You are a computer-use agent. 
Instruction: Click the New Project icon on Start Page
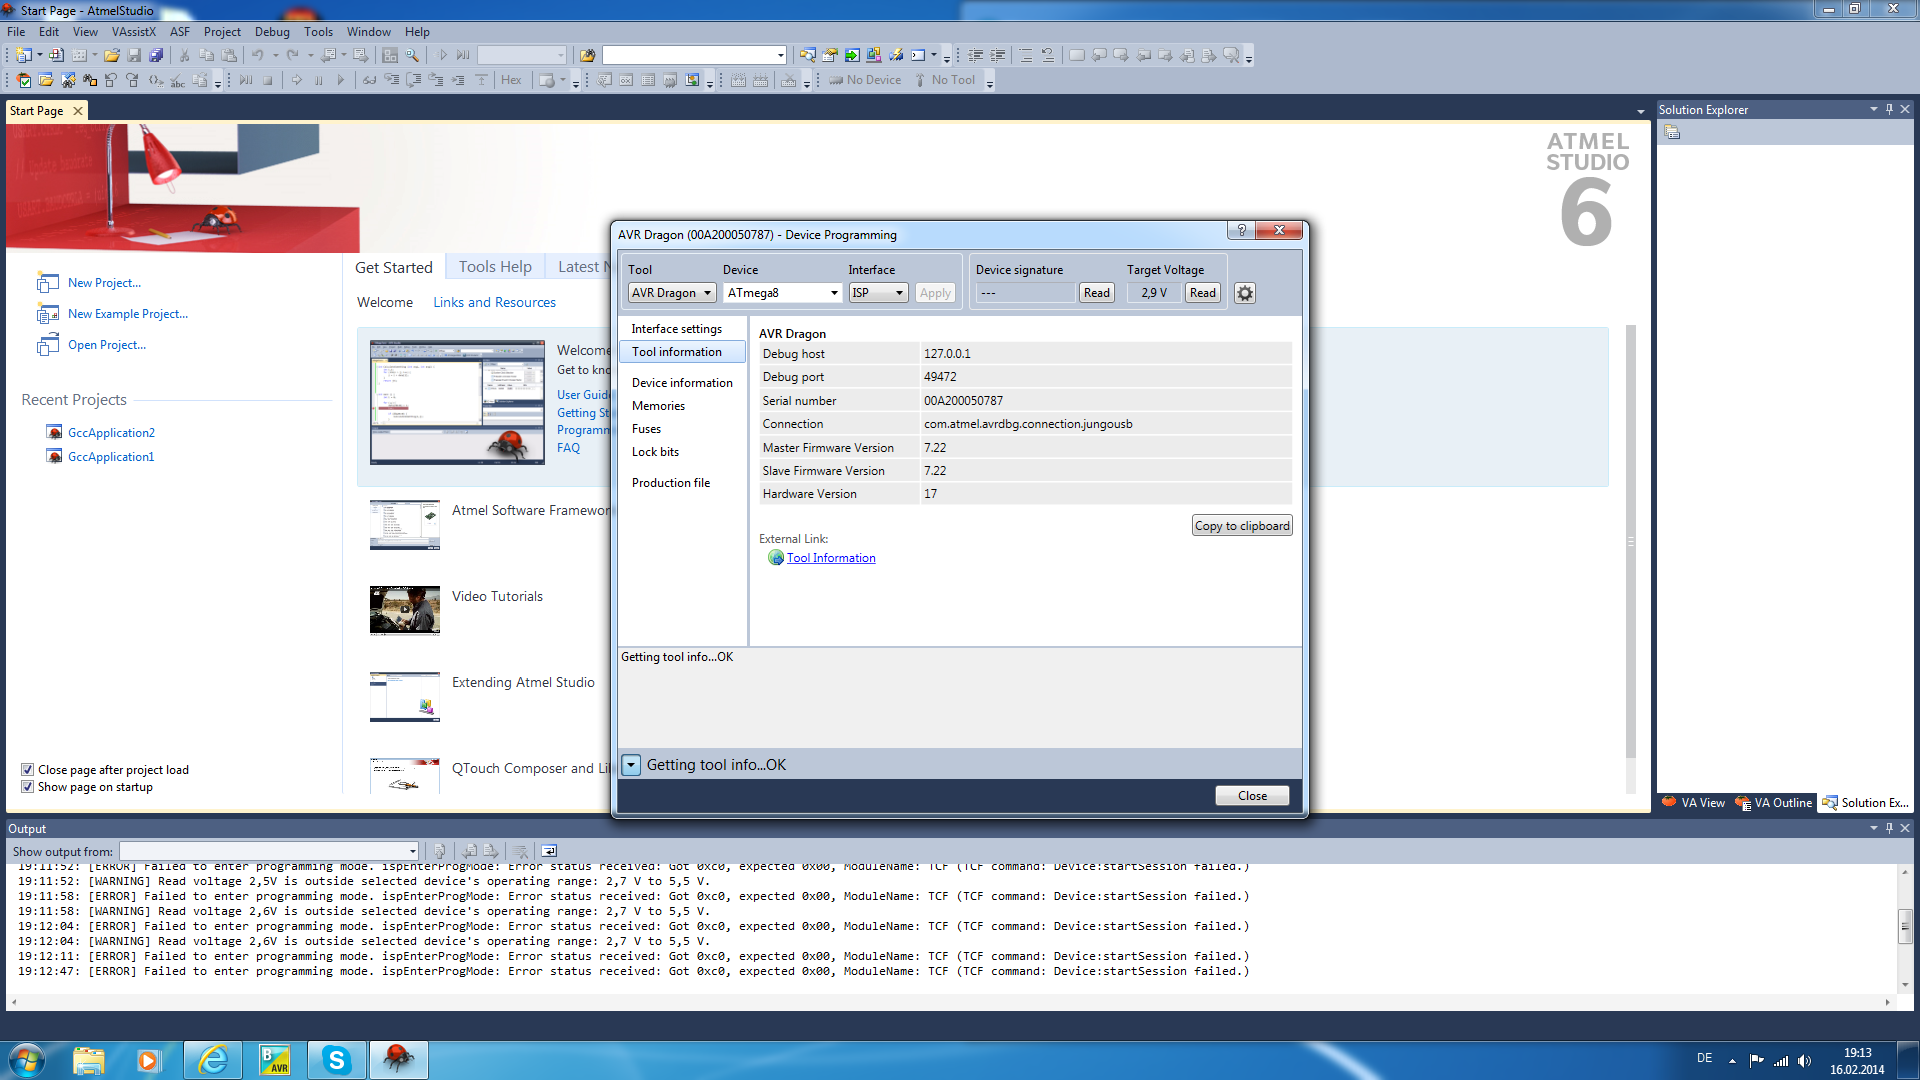[48, 283]
